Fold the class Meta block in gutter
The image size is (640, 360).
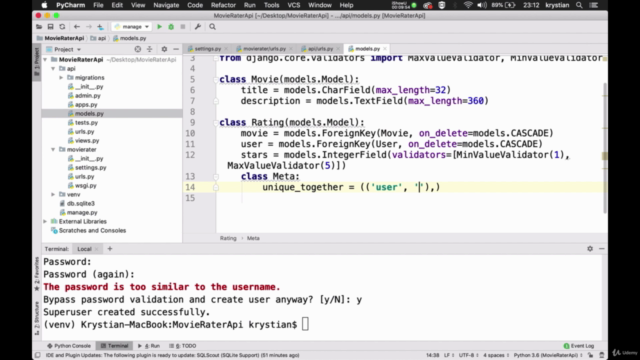[x=216, y=177]
